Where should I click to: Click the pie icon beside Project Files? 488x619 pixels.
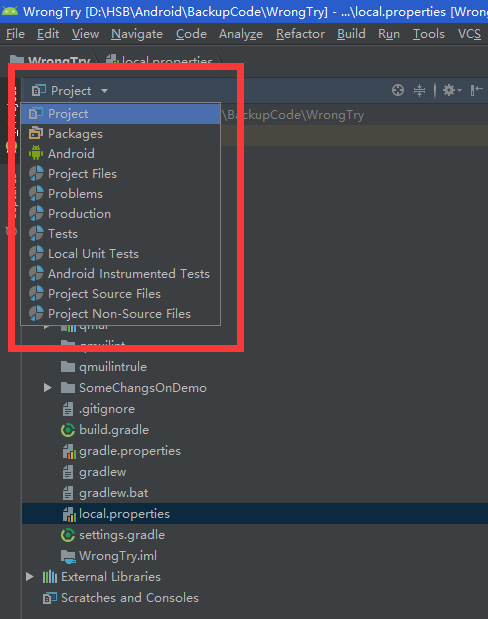click(x=36, y=174)
